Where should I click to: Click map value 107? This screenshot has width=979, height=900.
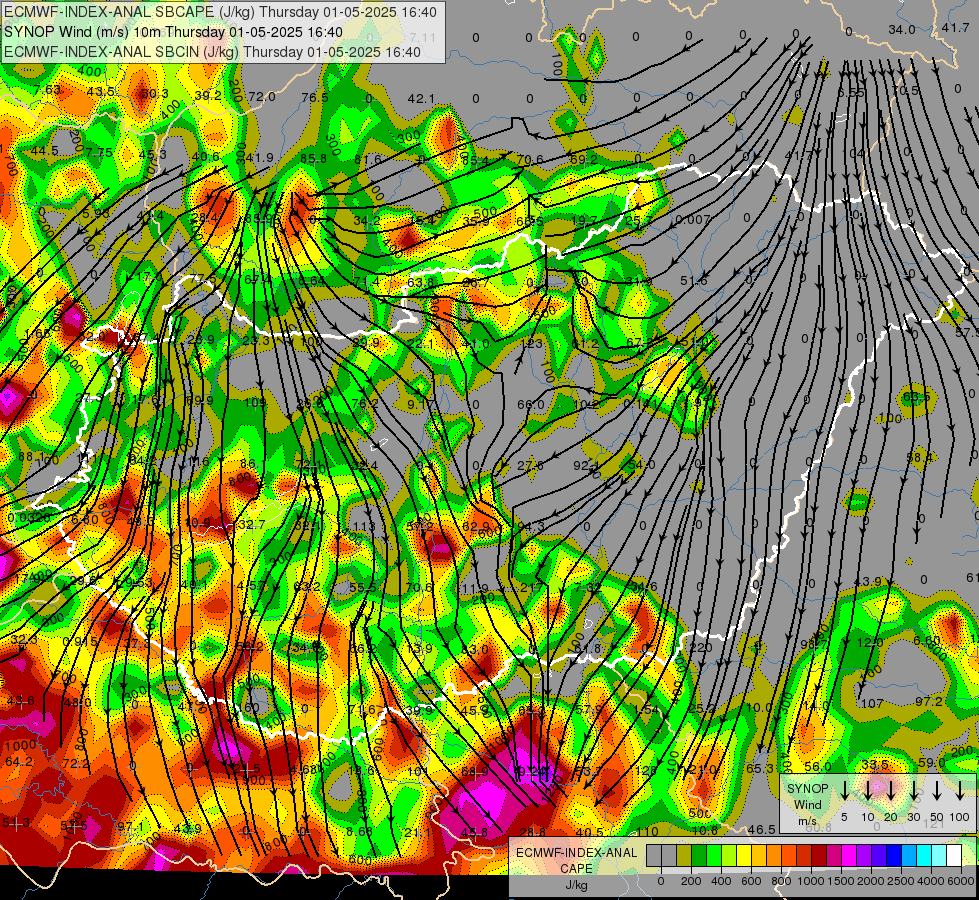872,703
